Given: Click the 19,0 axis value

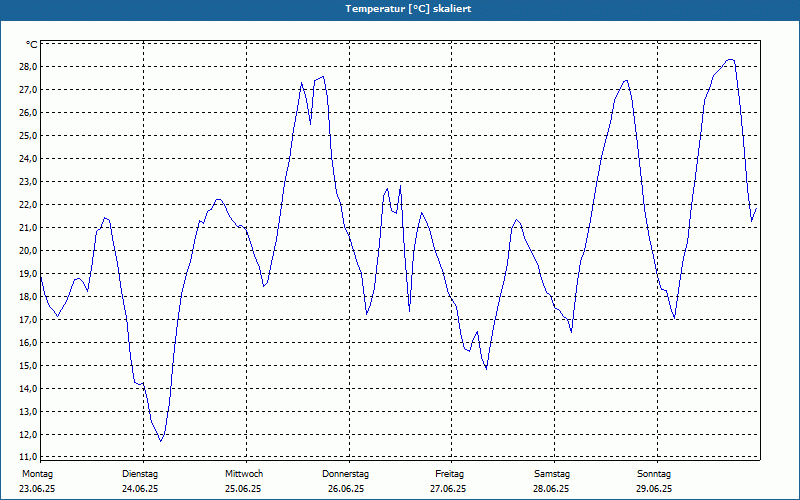Looking at the screenshot, I should [x=29, y=273].
